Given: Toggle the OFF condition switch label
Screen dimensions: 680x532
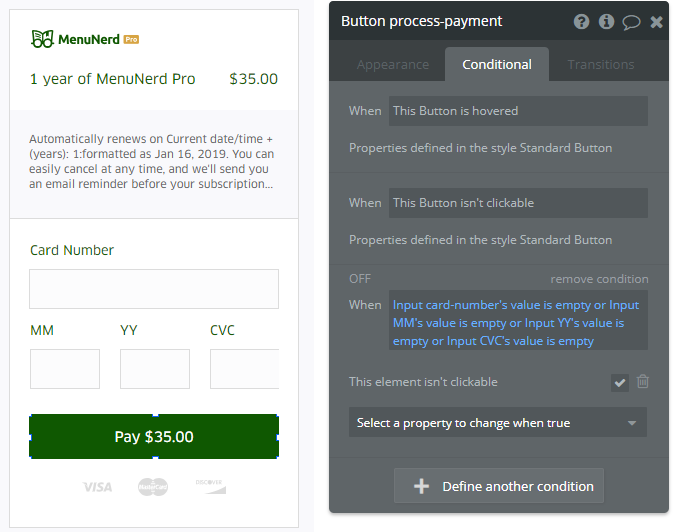Looking at the screenshot, I should [360, 279].
